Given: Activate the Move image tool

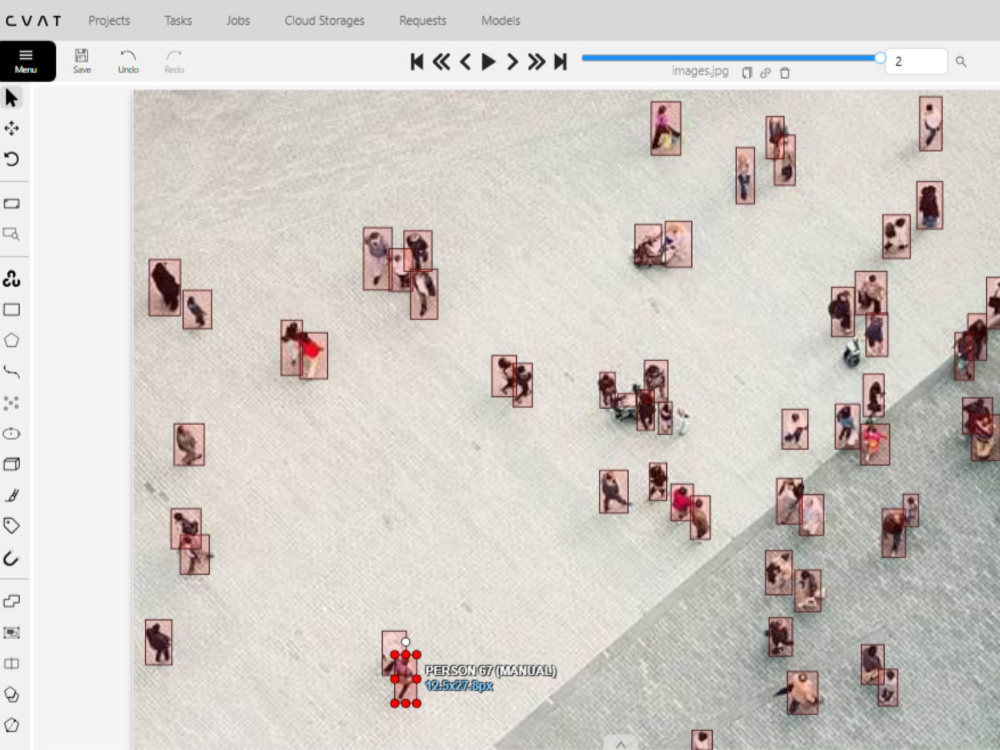Looking at the screenshot, I should pos(11,128).
